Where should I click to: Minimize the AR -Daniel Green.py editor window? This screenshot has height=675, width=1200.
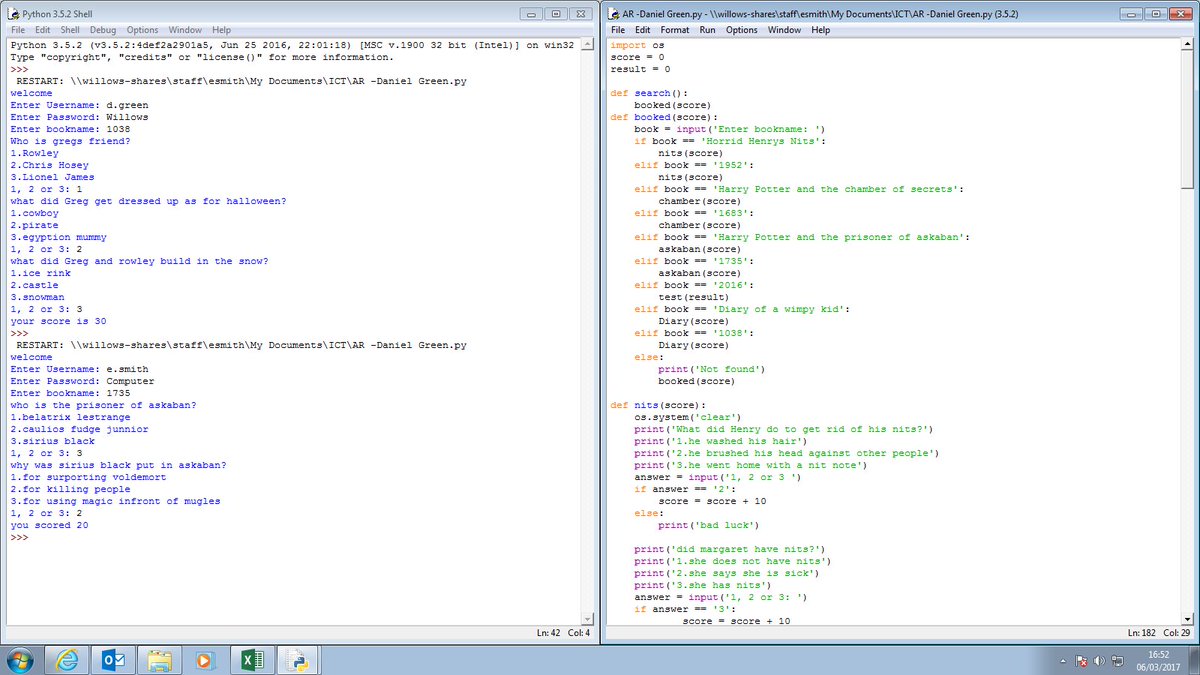pos(1133,14)
